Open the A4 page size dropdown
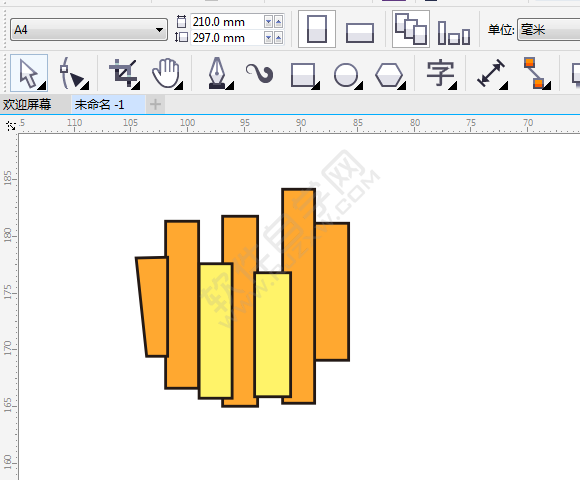 (89, 30)
